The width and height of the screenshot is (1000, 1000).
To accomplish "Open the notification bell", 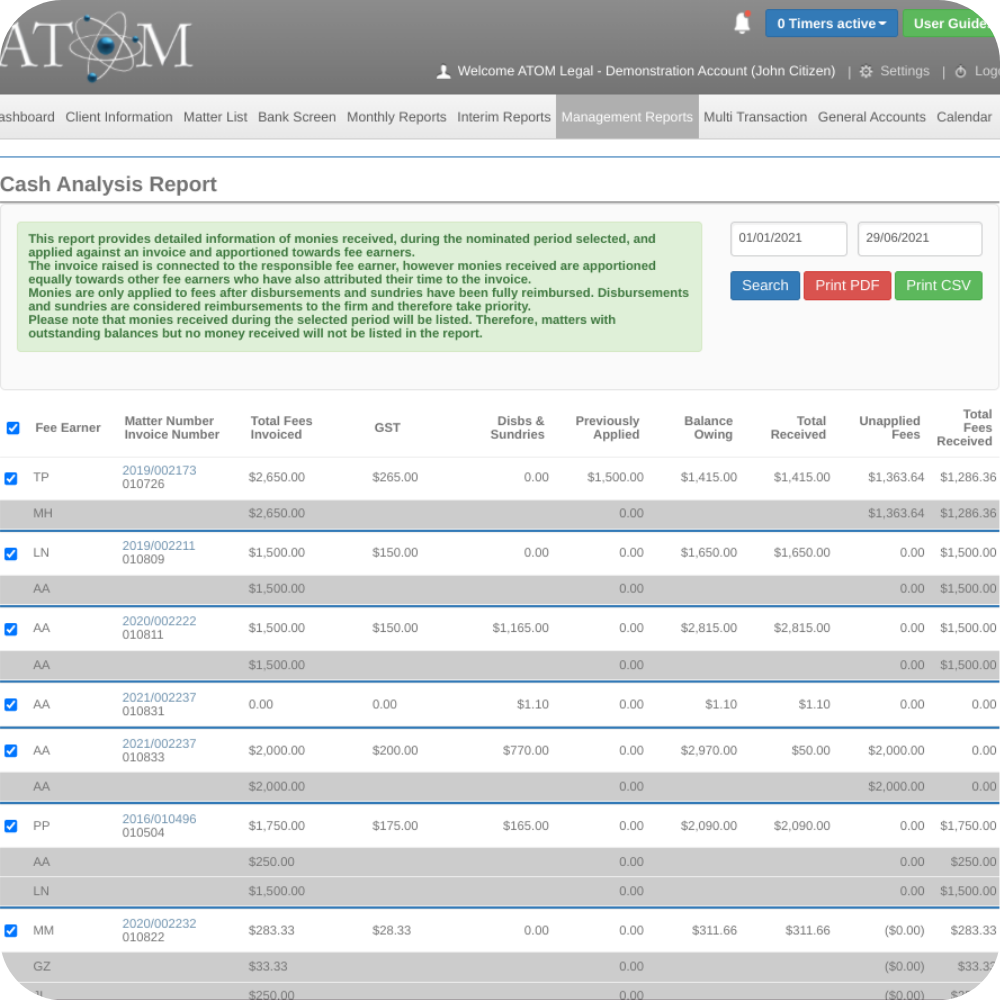I will 741,22.
